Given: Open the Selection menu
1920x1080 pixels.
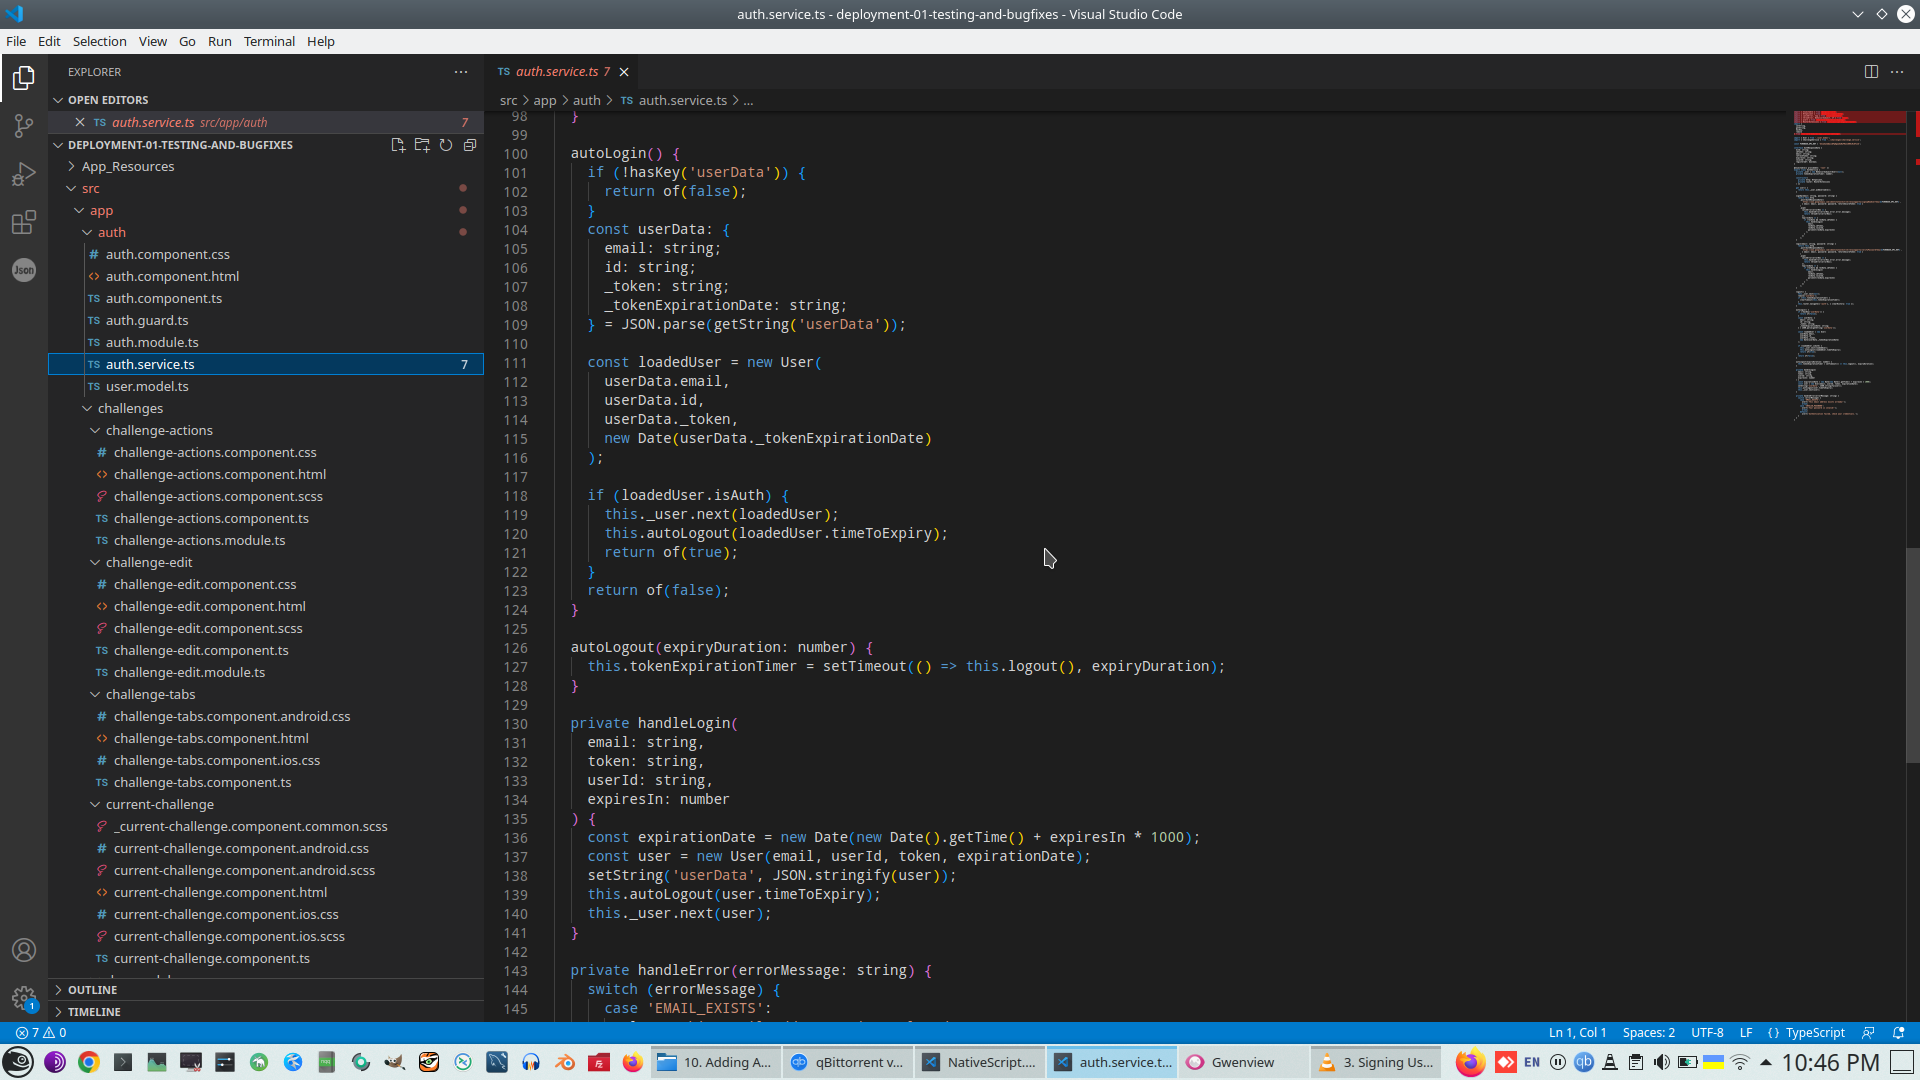Looking at the screenshot, I should [x=99, y=41].
